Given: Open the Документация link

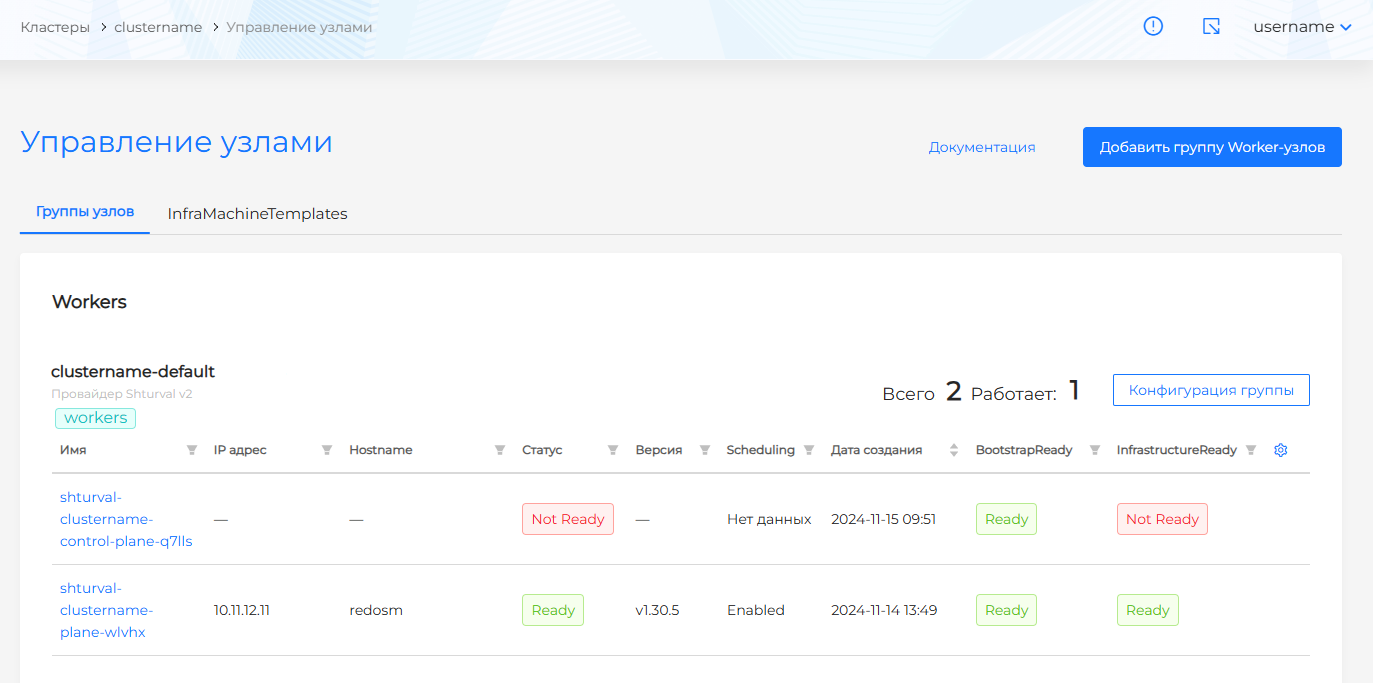Looking at the screenshot, I should tap(981, 147).
